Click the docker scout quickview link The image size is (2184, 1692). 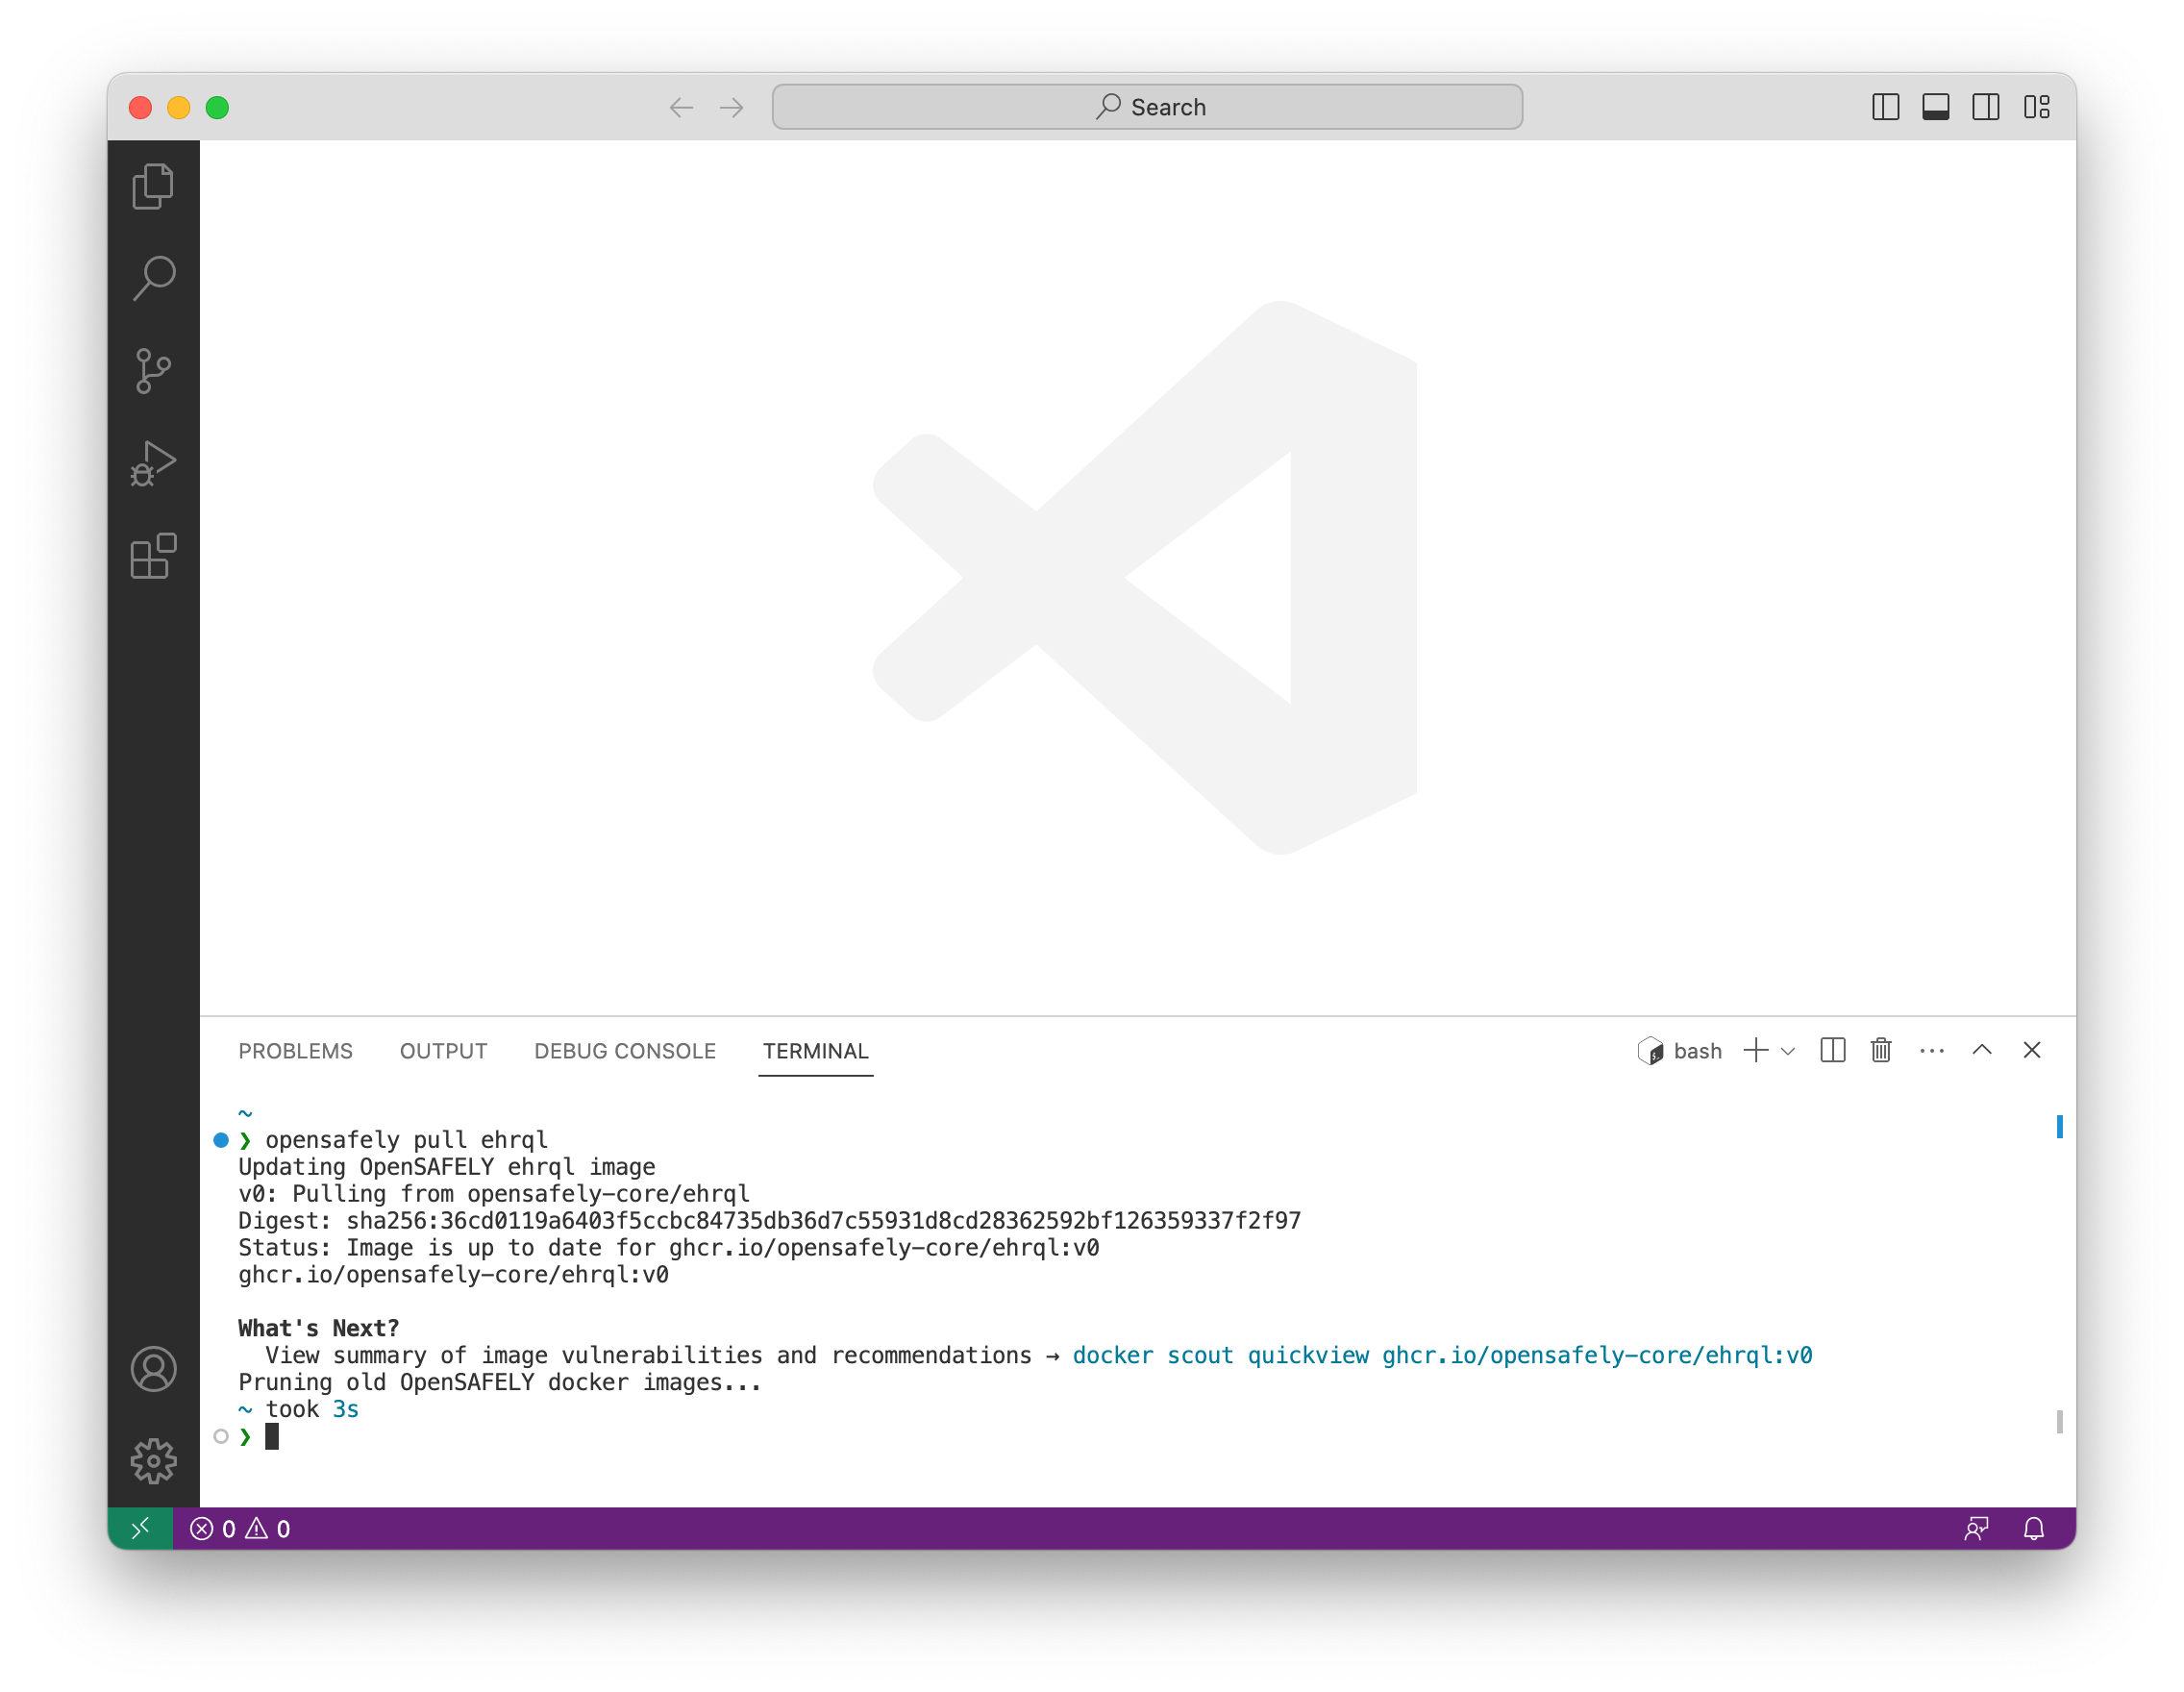(1441, 1355)
